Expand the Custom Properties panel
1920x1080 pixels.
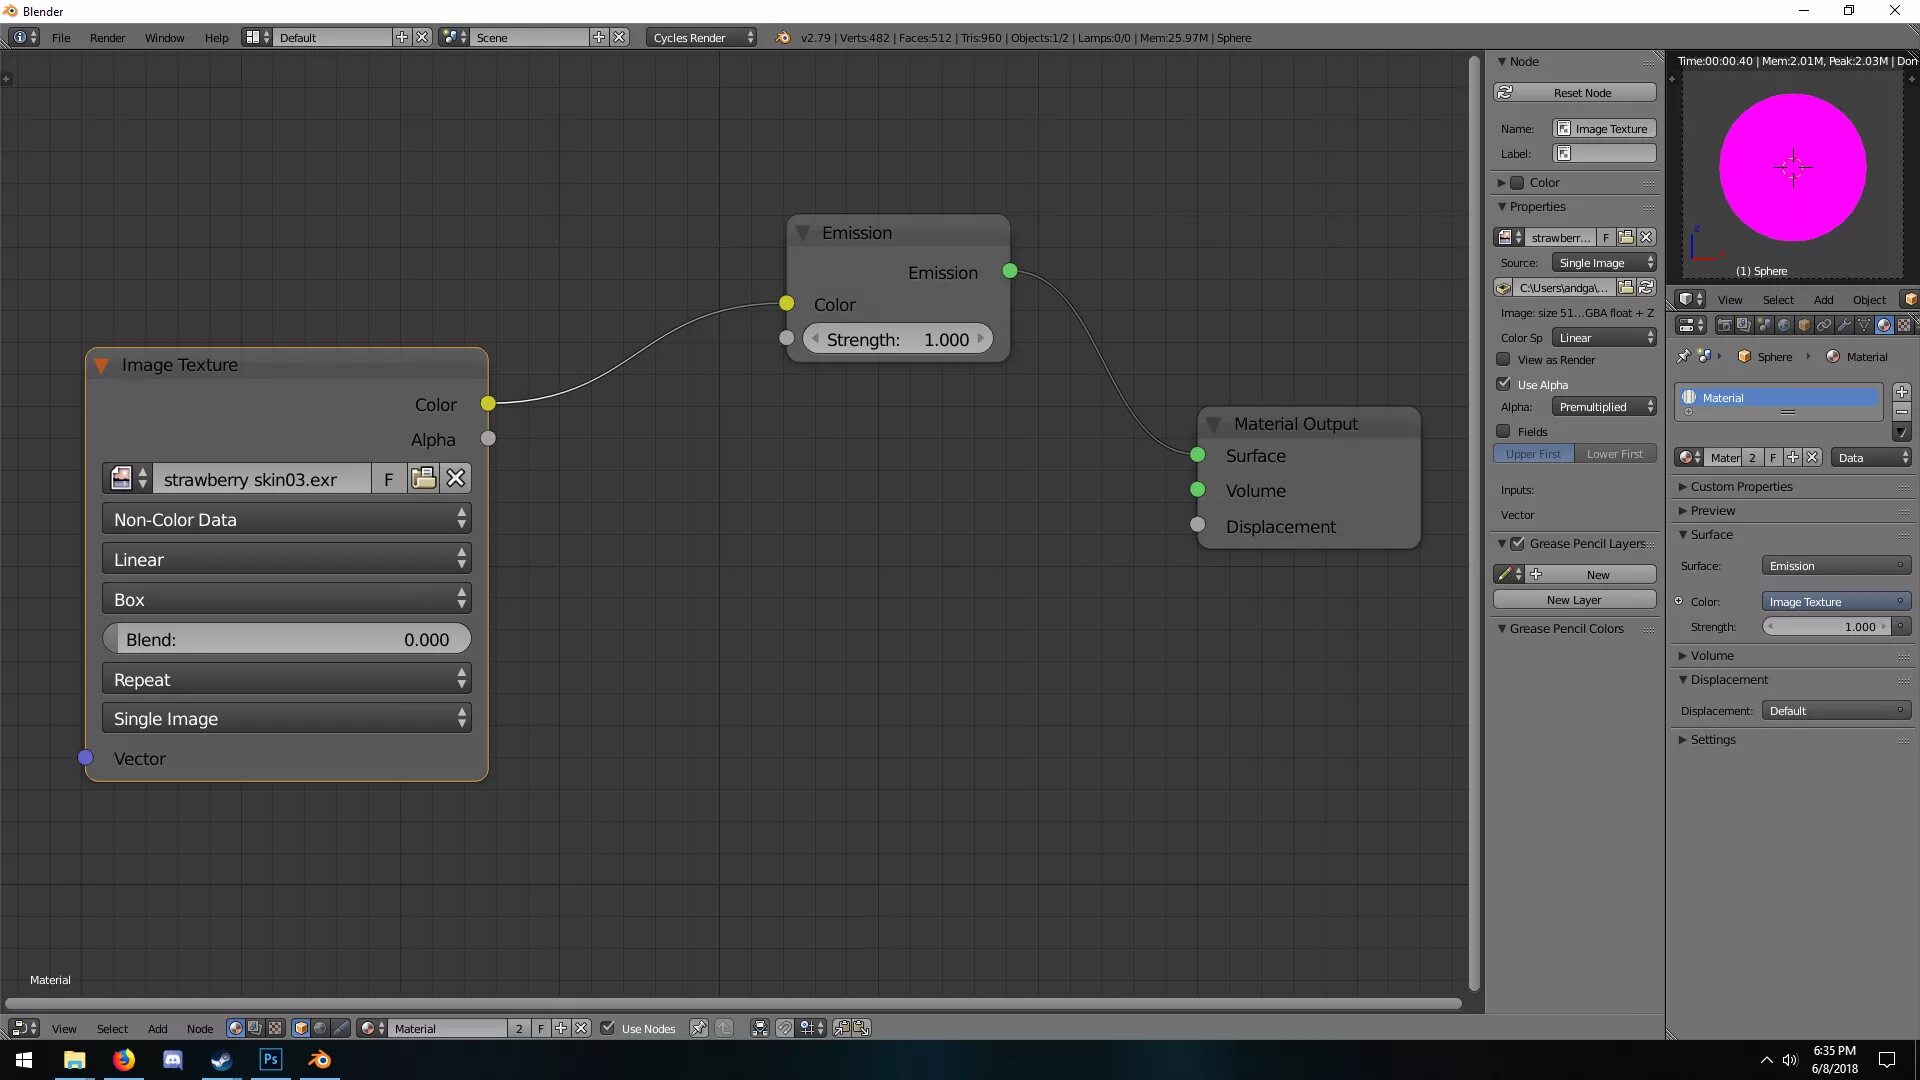[1741, 486]
